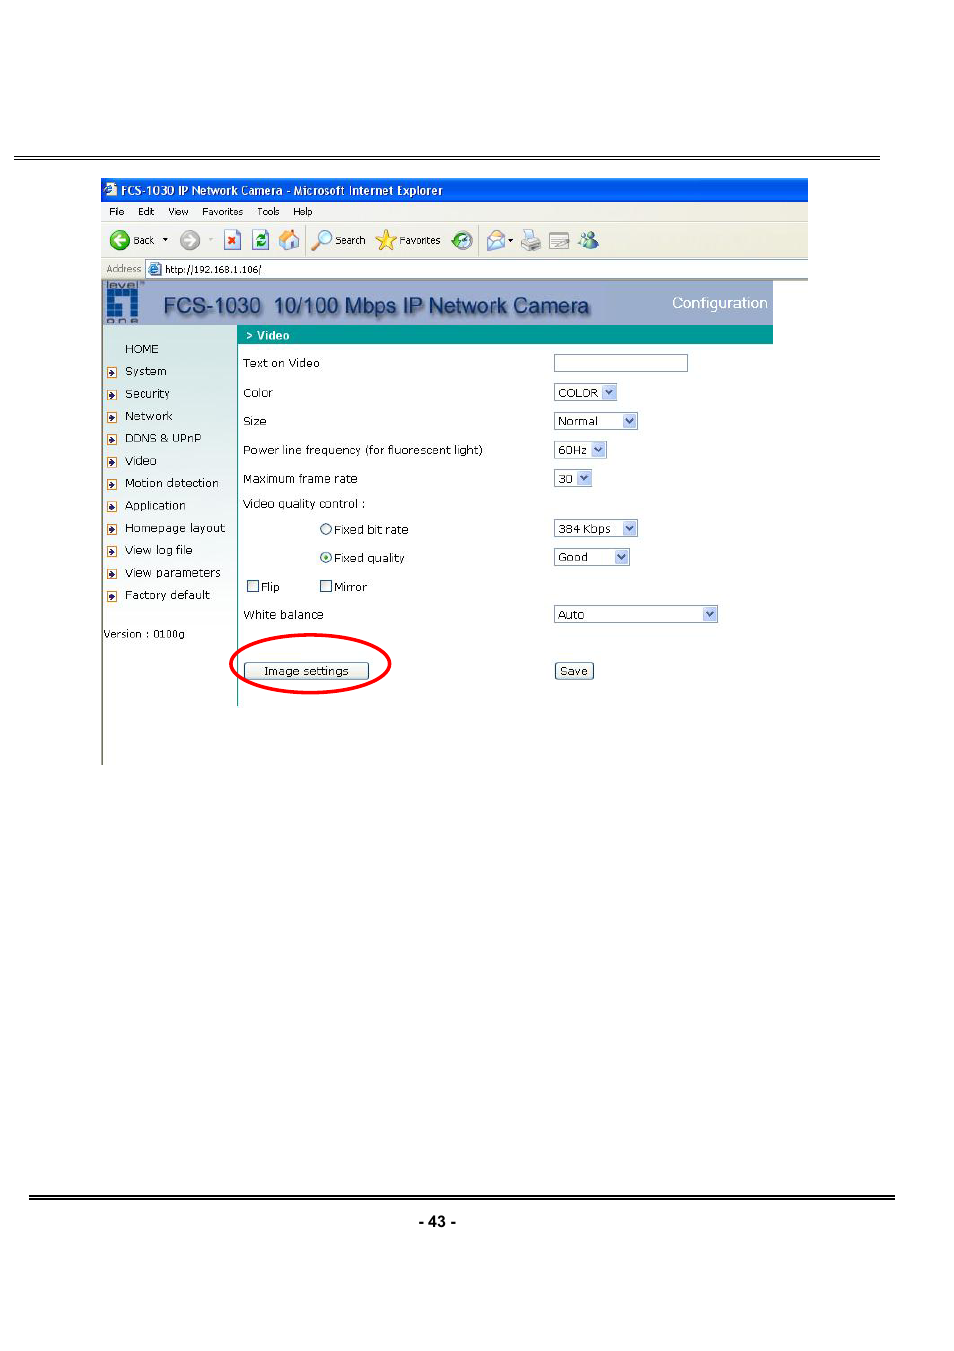Click the Configuration header text
The height and width of the screenshot is (1351, 954).
[x=720, y=303]
